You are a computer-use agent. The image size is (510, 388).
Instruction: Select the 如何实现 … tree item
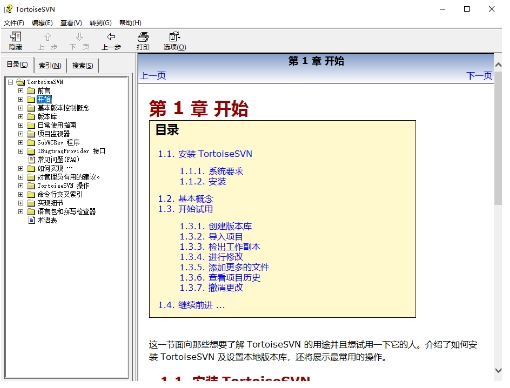(55, 168)
